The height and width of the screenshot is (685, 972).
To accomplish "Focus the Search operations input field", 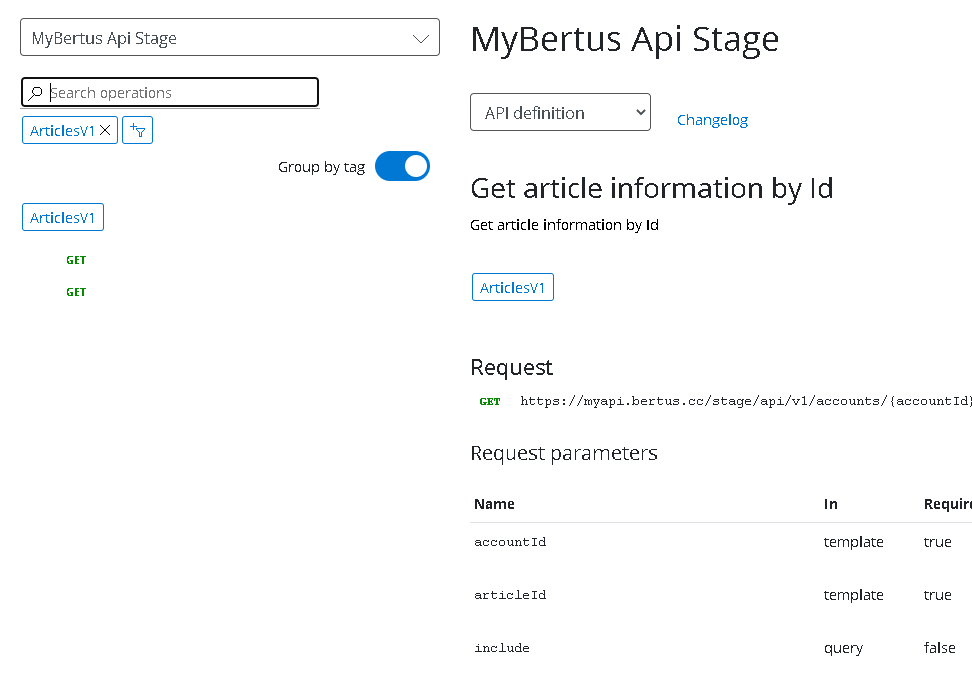I will [x=180, y=93].
